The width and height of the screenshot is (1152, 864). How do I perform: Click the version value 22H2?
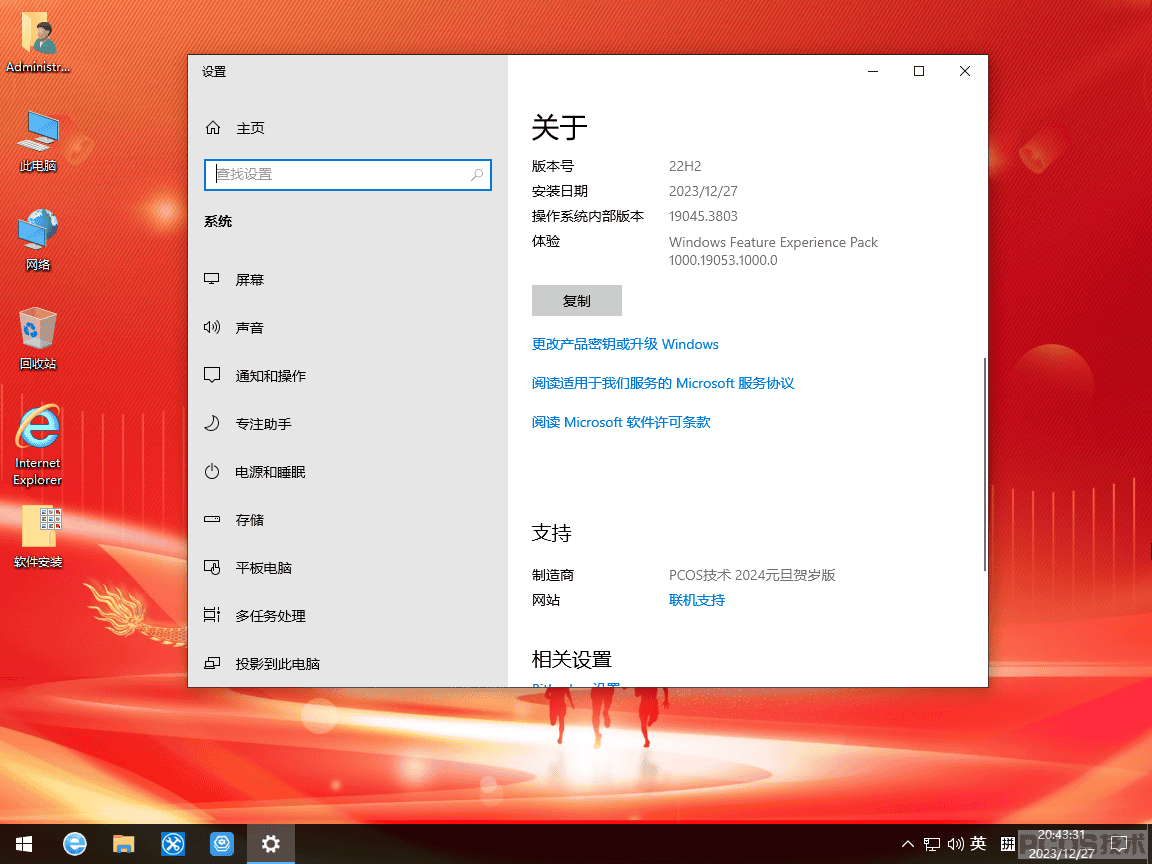click(x=685, y=166)
